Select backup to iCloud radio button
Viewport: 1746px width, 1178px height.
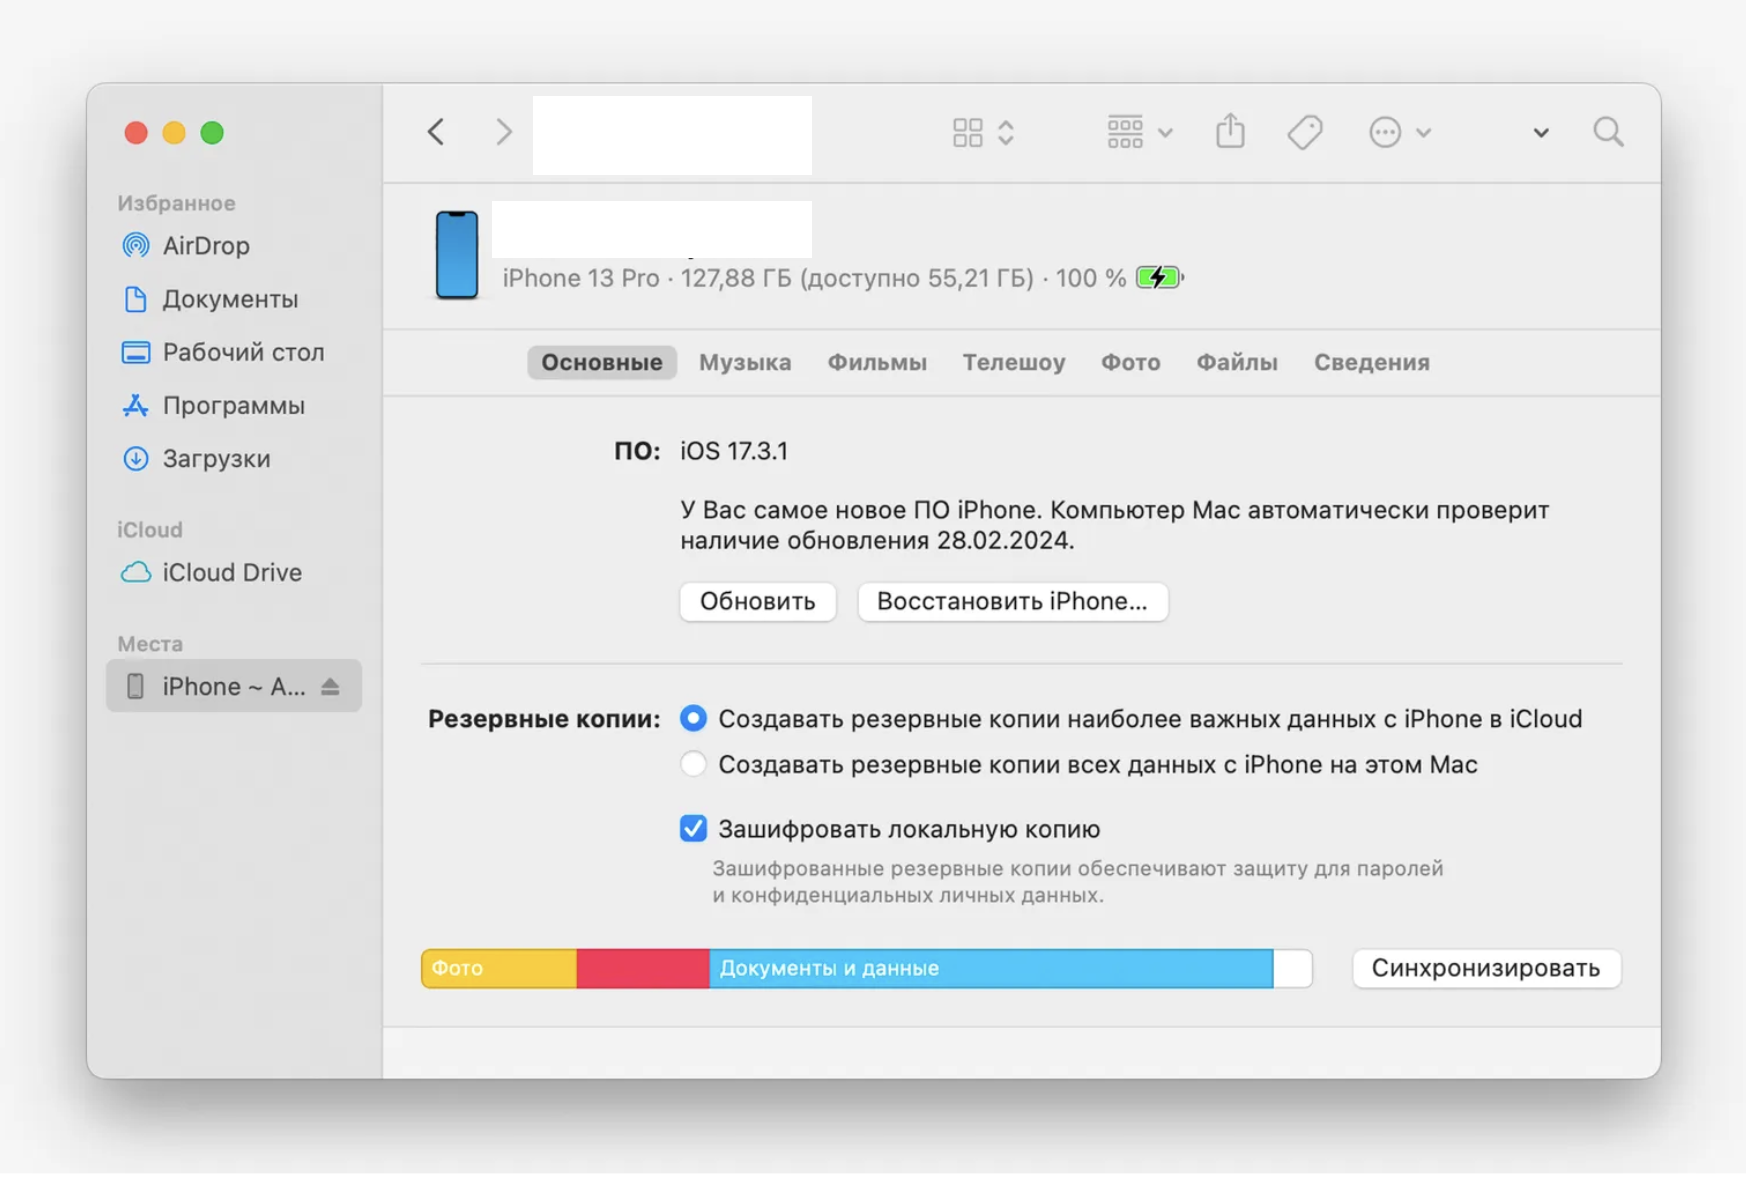coord(693,718)
